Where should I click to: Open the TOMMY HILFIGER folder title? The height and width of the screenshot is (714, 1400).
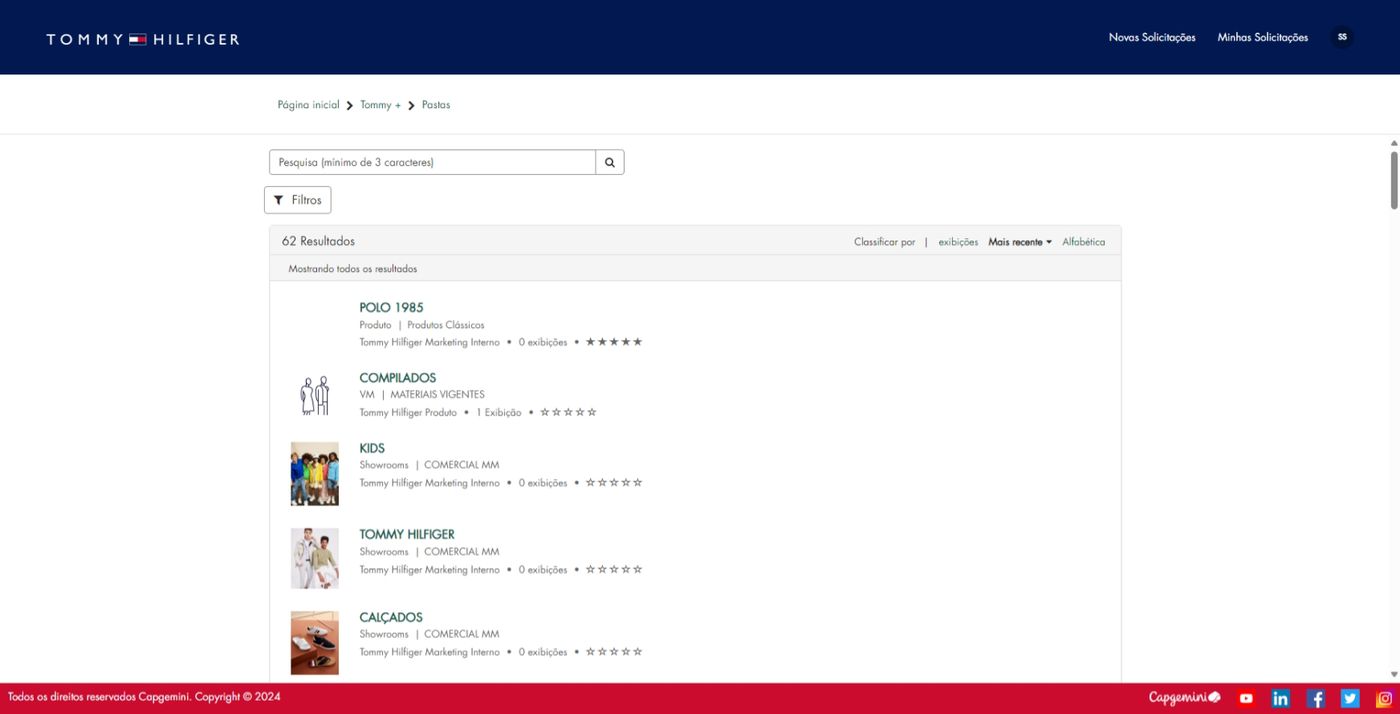[407, 535]
